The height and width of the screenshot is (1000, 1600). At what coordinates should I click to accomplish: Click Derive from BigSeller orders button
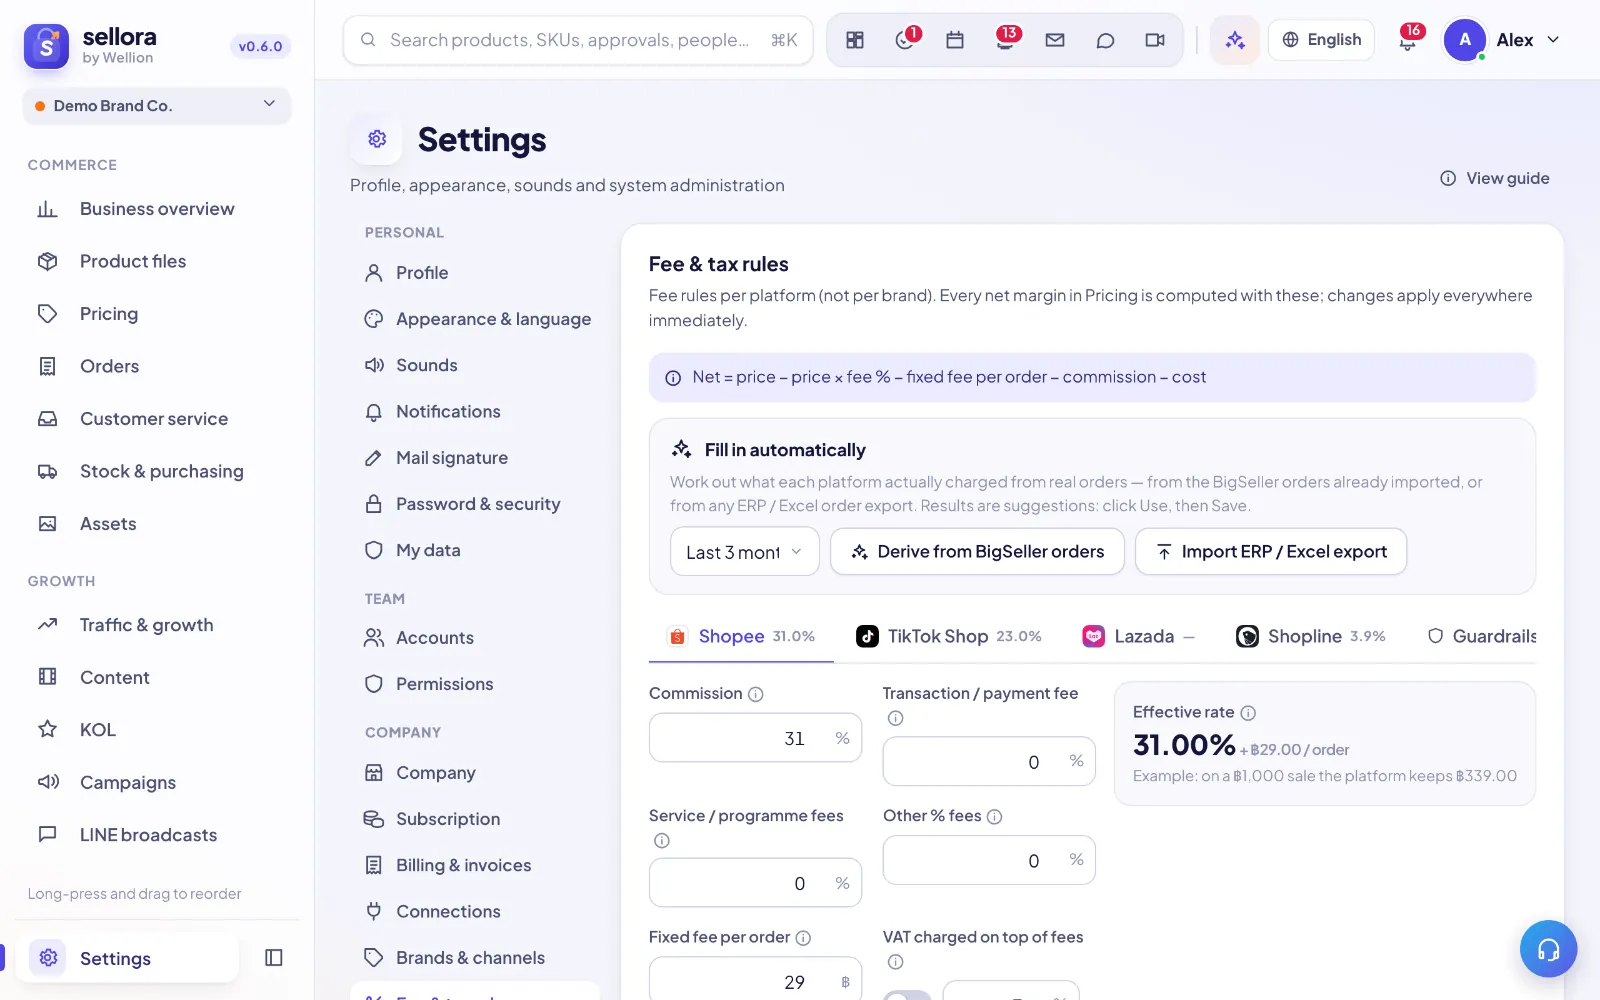click(x=977, y=552)
